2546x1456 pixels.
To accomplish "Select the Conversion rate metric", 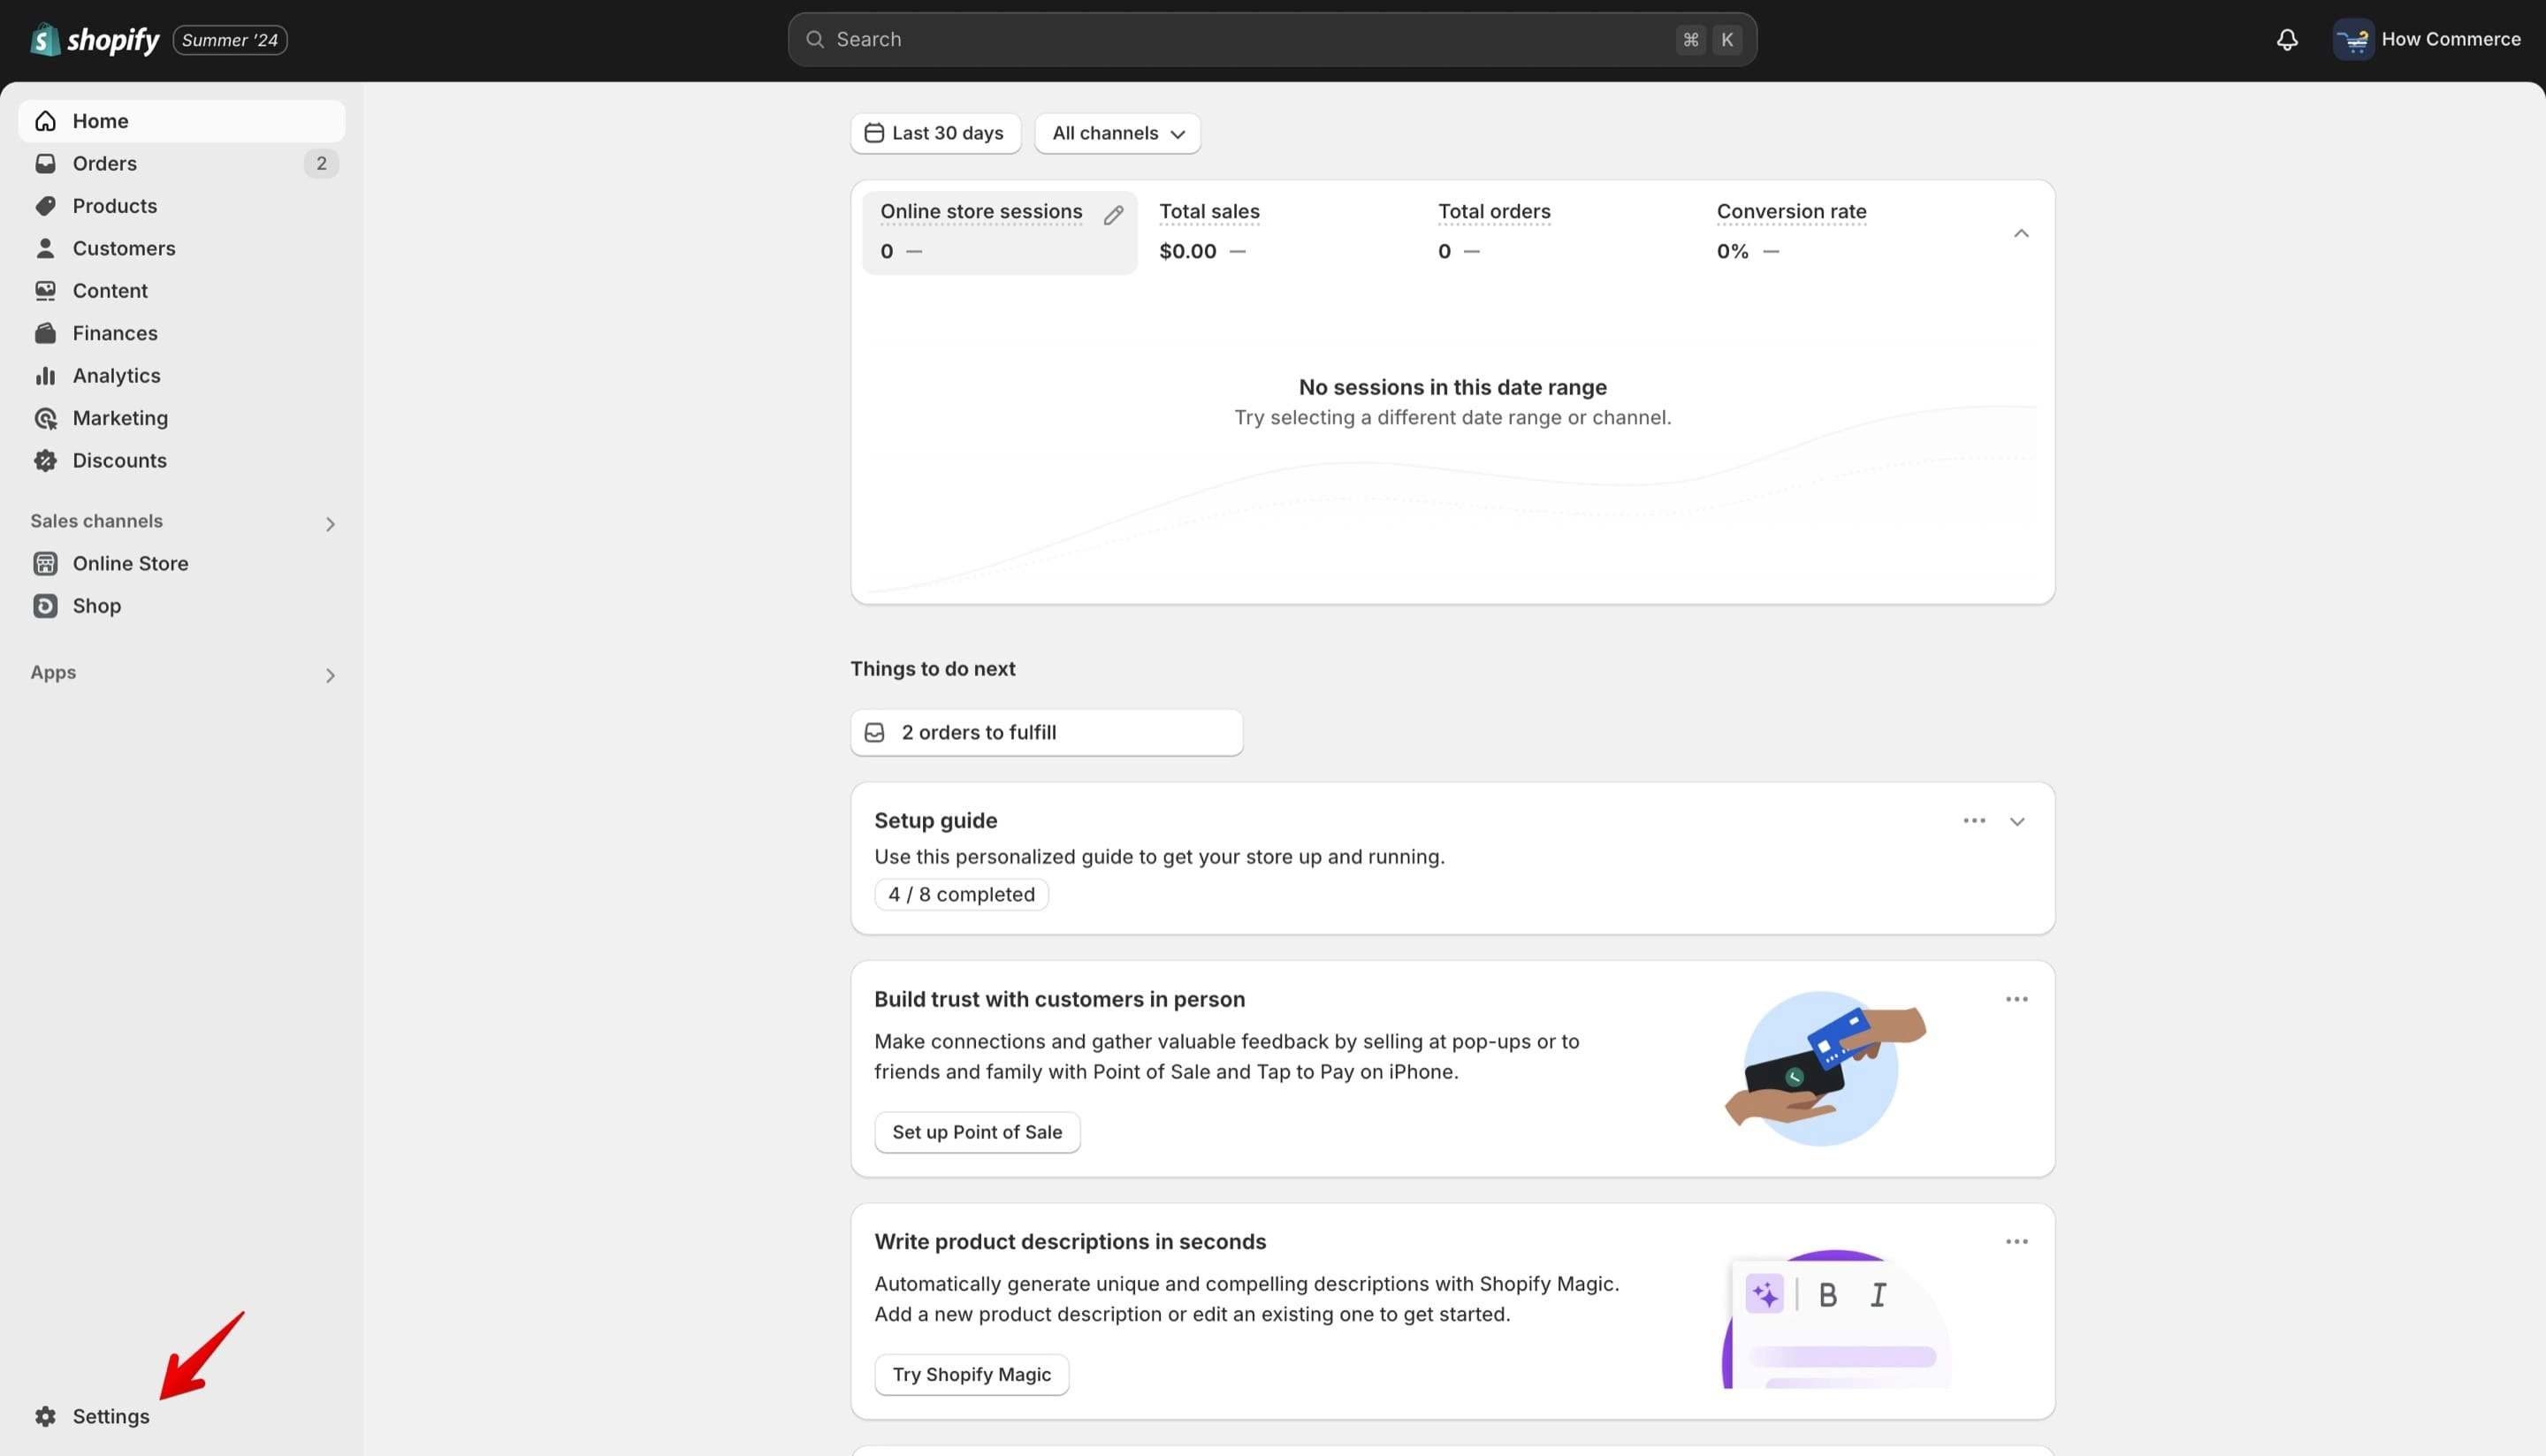I will point(1836,232).
